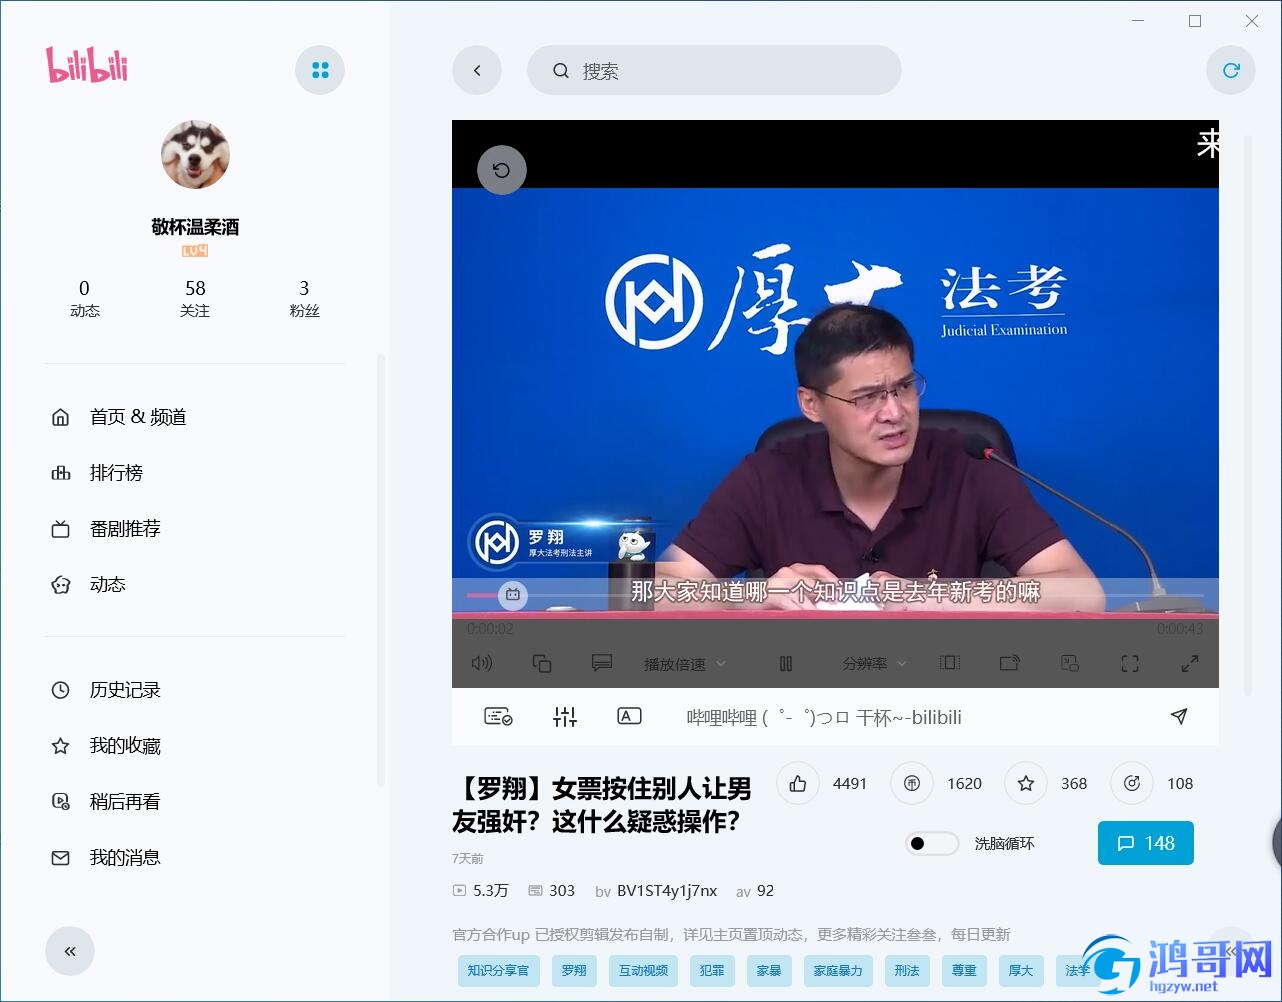
Task: Open picture-in-picture mini player icon
Action: coord(1070,663)
